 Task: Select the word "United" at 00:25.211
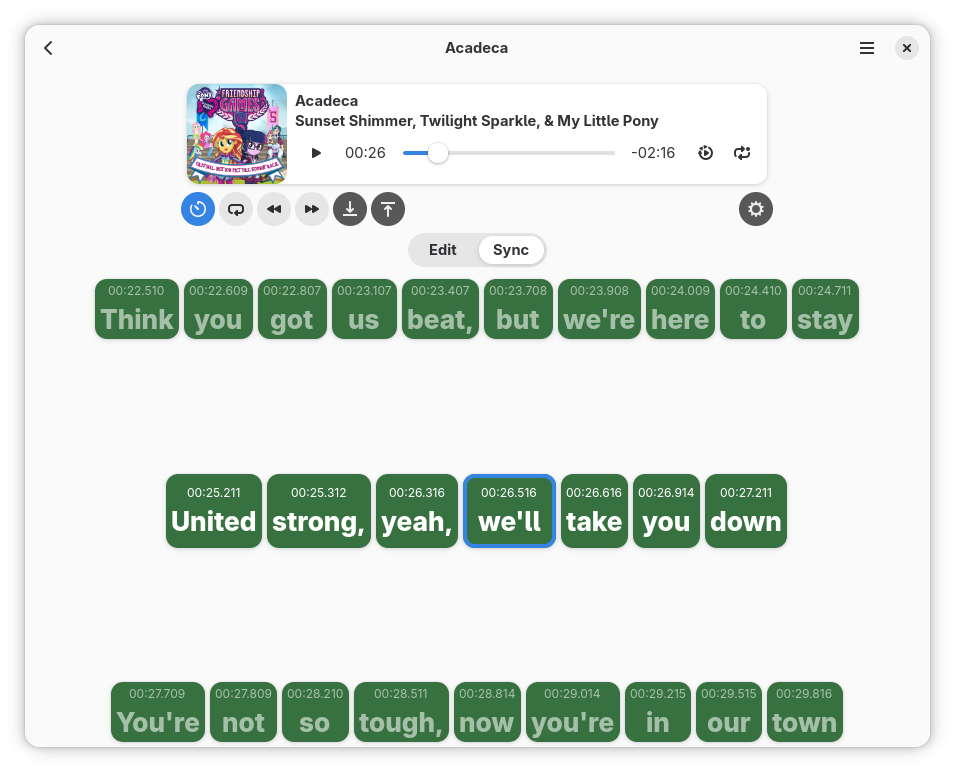(214, 511)
